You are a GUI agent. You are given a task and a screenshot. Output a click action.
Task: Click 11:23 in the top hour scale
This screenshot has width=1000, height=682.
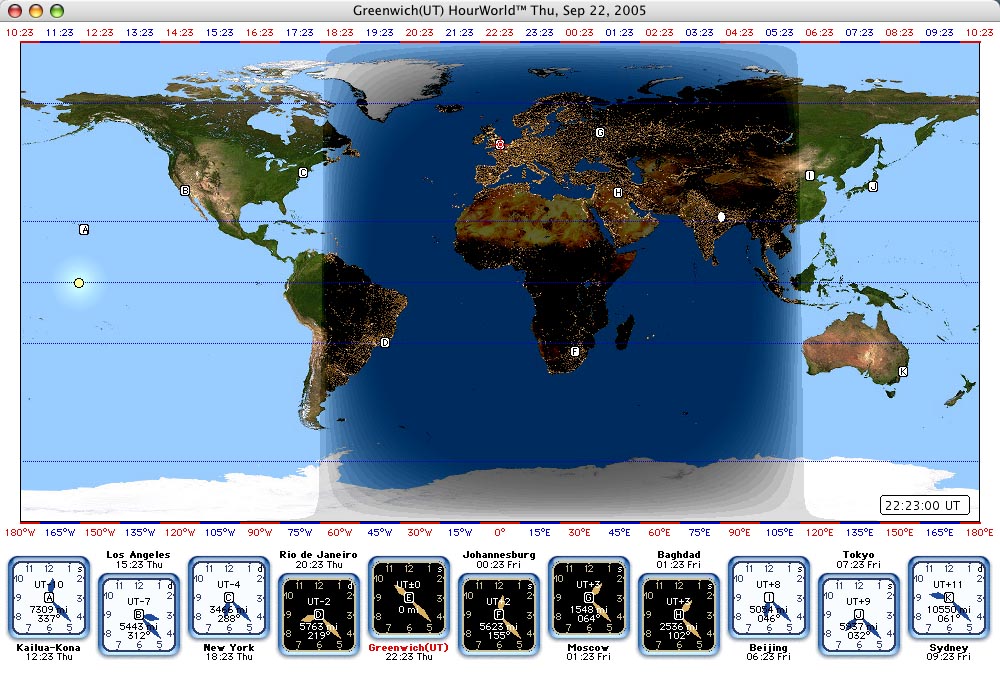tap(59, 32)
